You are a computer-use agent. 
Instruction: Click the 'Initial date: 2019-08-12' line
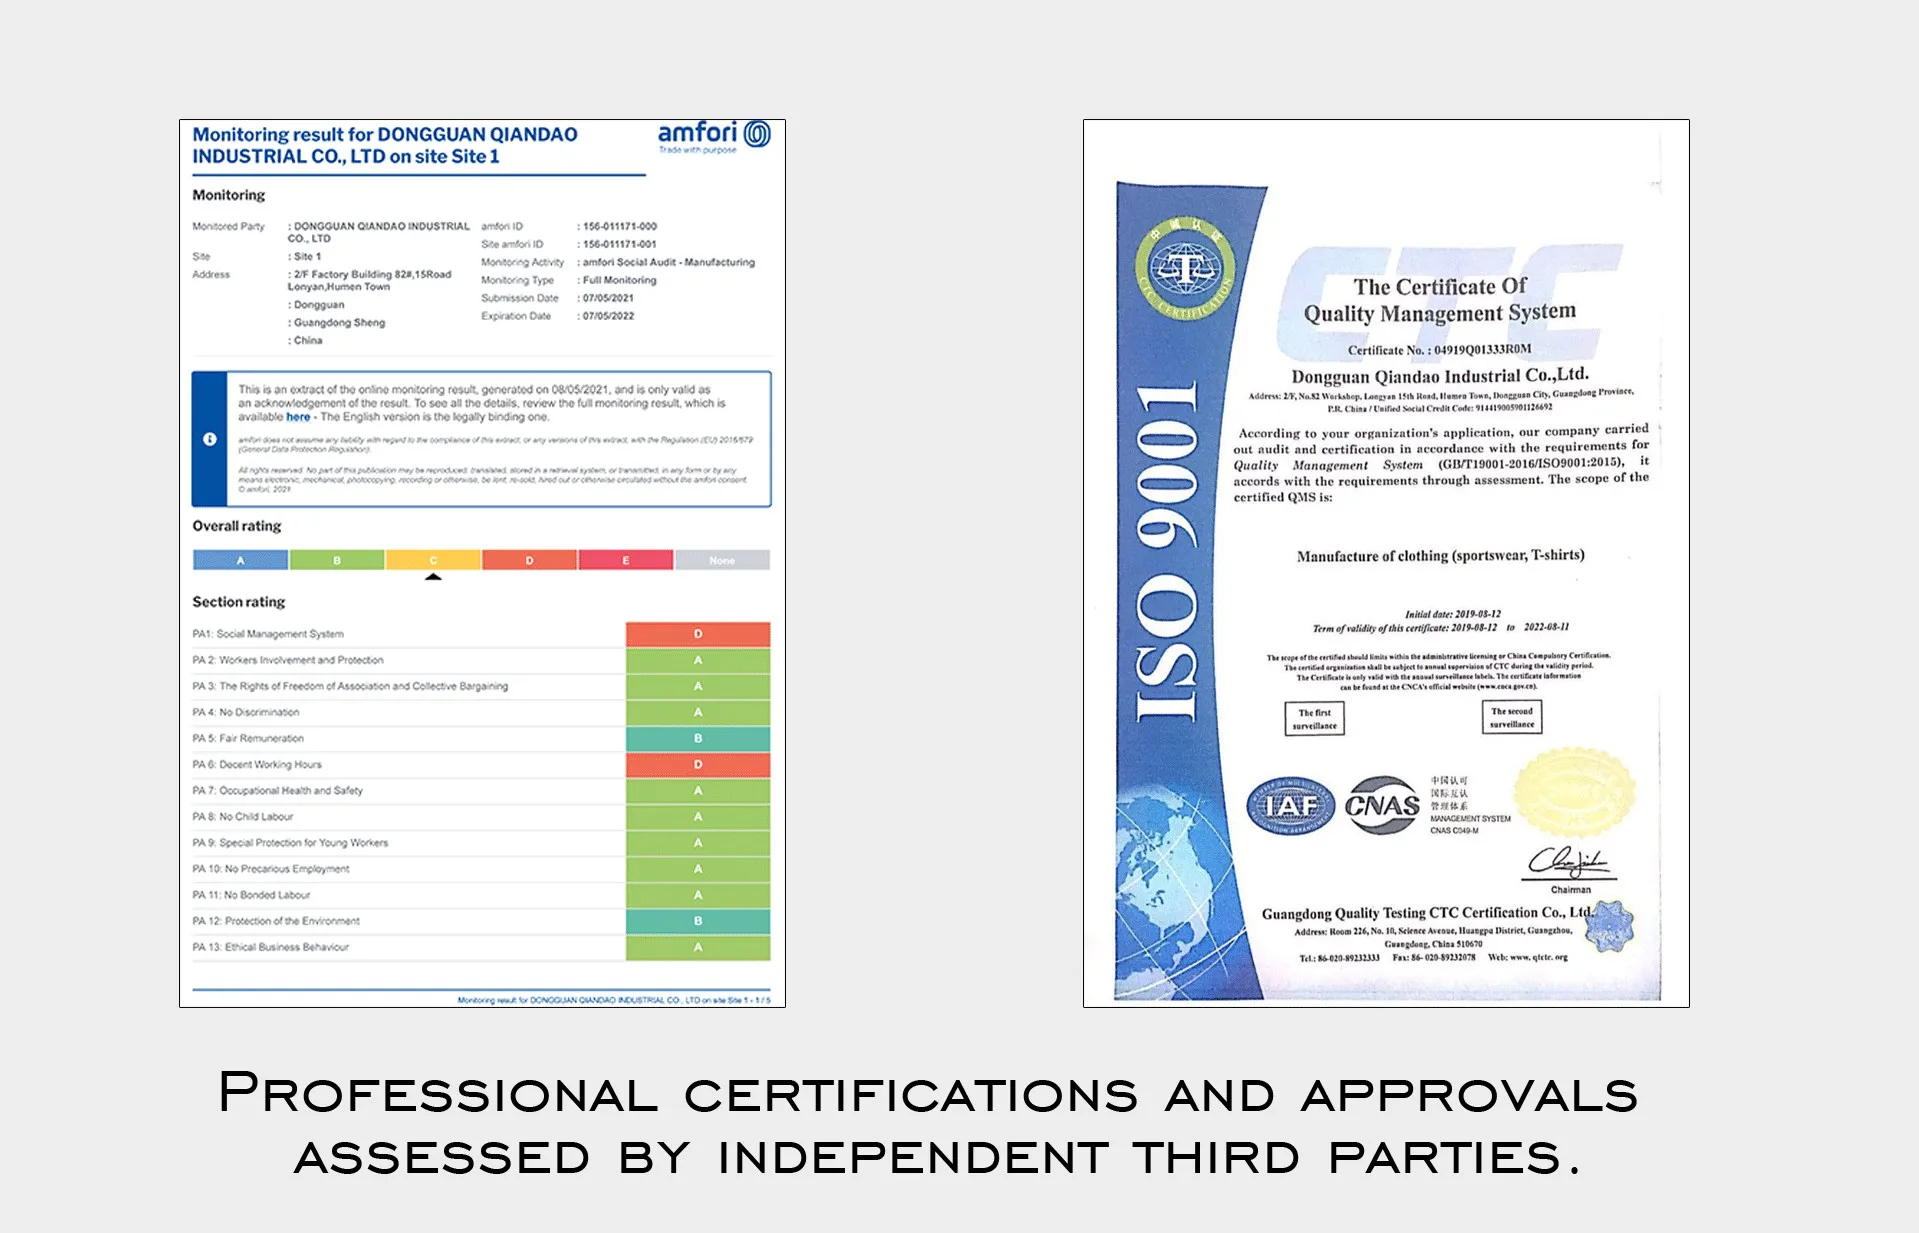point(1453,614)
